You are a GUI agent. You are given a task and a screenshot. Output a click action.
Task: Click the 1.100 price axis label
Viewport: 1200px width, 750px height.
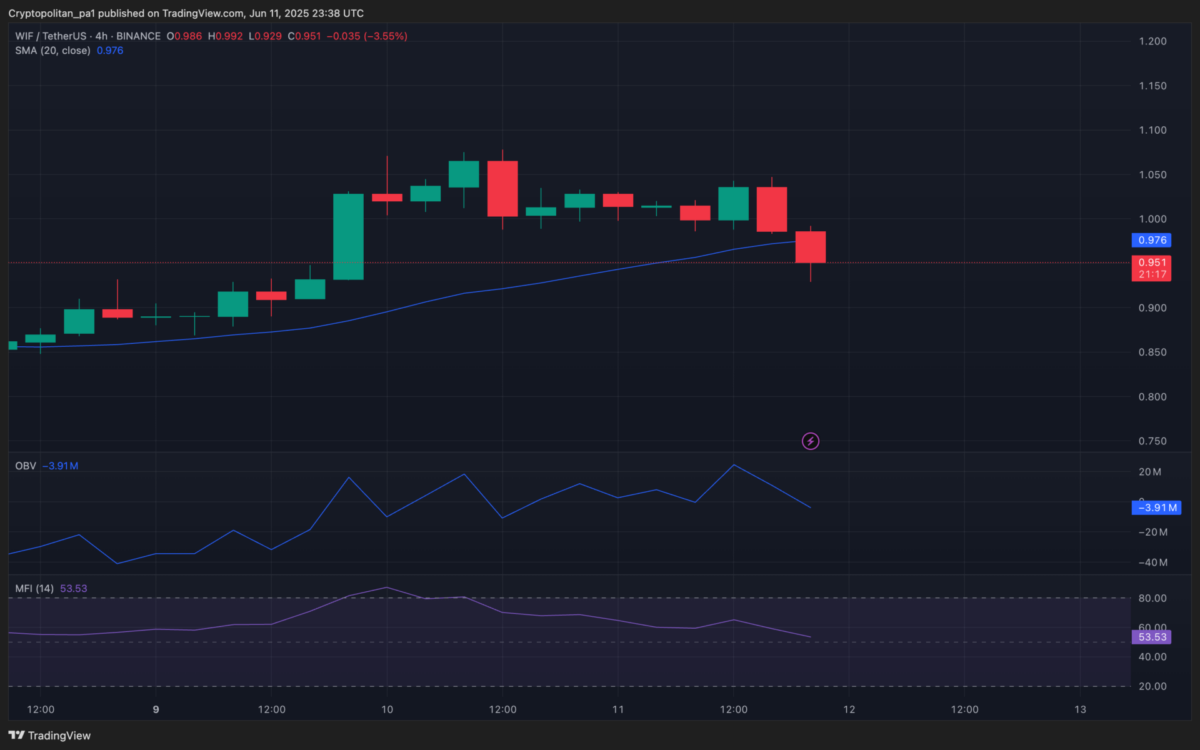pyautogui.click(x=1153, y=130)
